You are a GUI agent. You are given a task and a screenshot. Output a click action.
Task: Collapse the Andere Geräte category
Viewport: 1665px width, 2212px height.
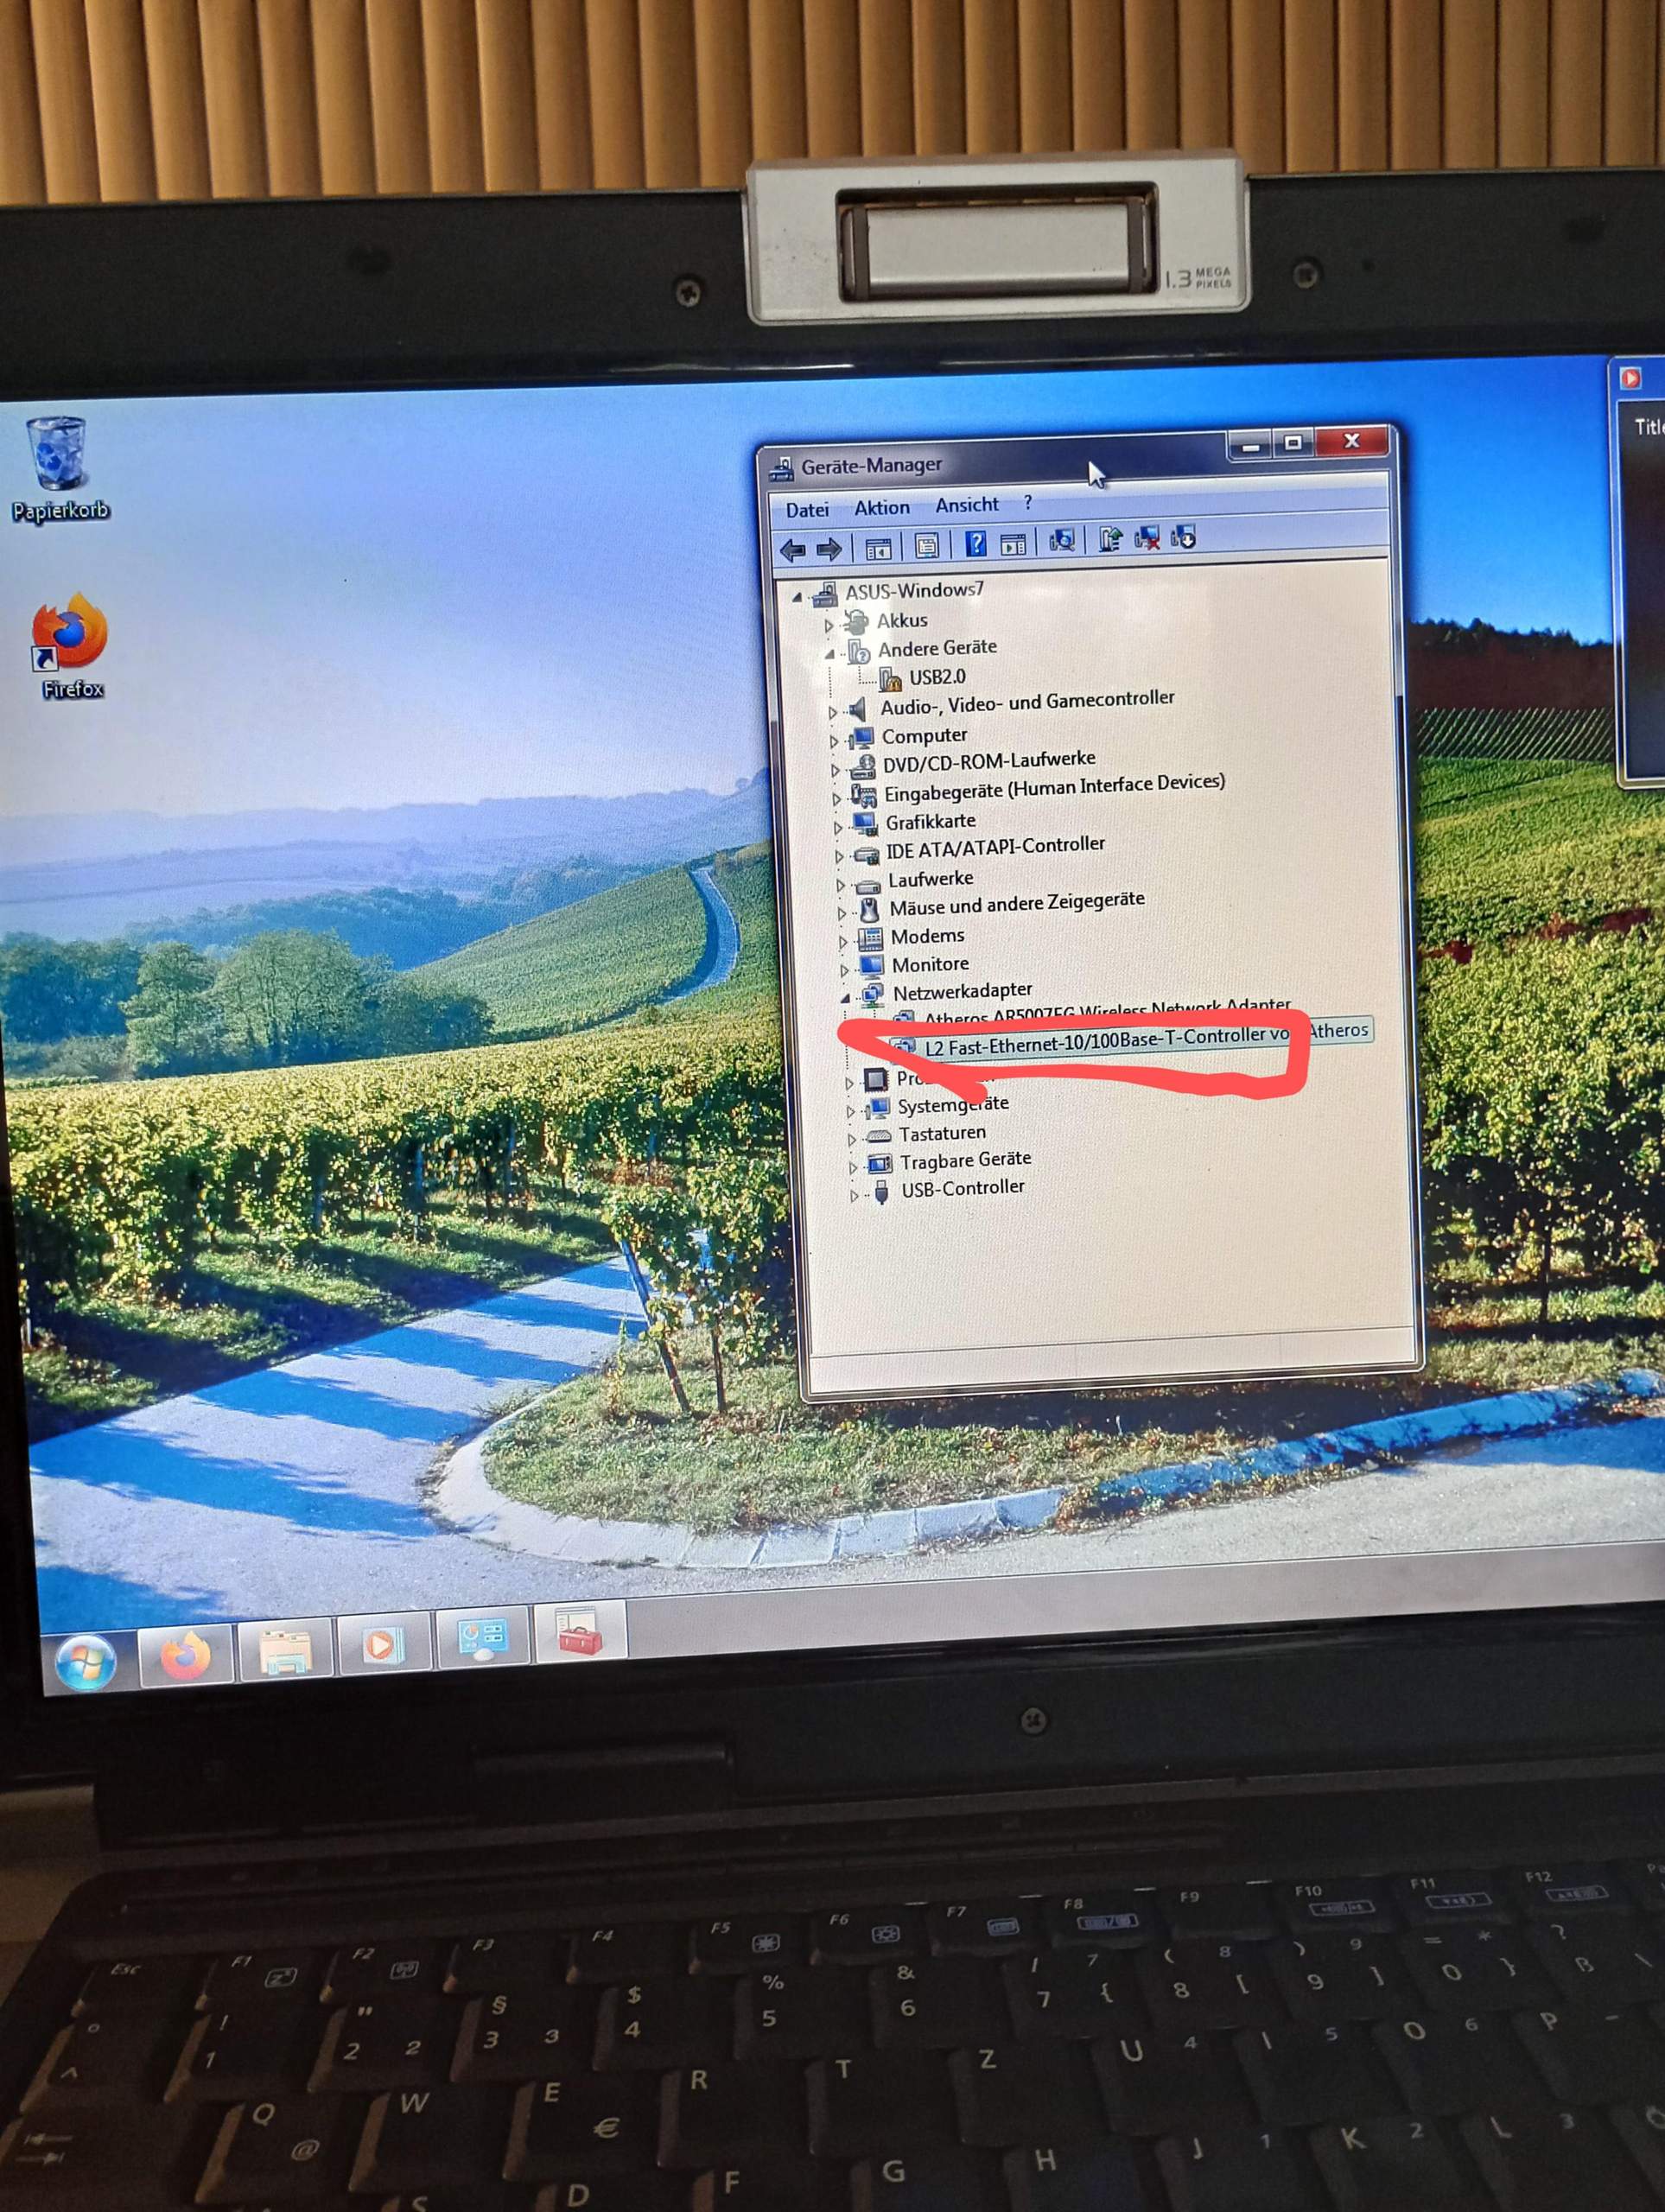830,654
